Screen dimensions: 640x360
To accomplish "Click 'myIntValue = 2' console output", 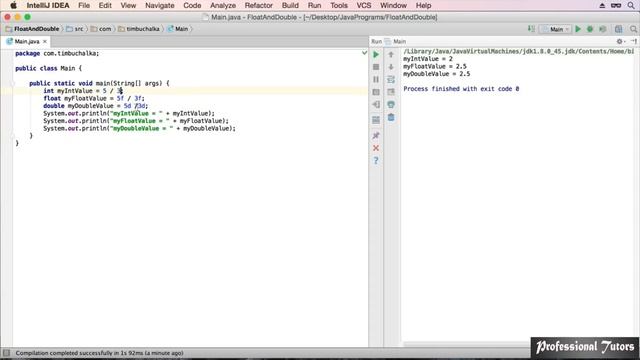I will (x=428, y=59).
